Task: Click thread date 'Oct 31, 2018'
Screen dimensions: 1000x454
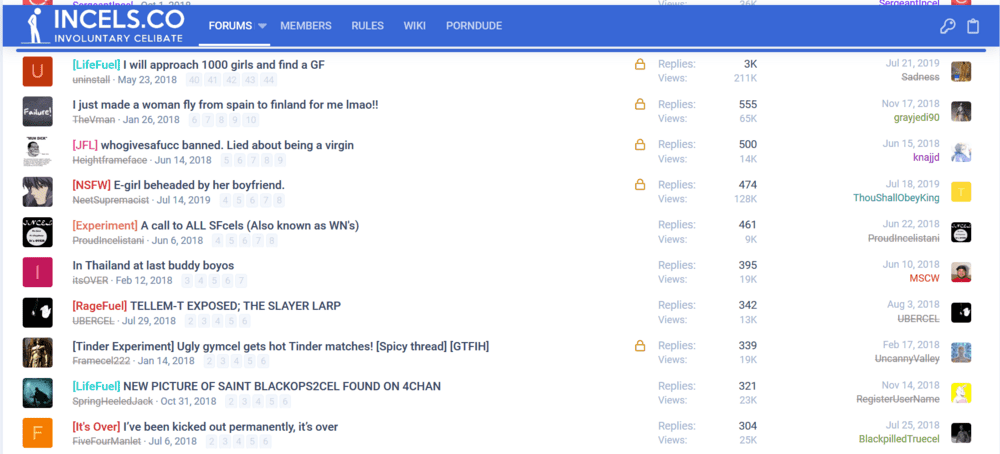Action: point(188,401)
